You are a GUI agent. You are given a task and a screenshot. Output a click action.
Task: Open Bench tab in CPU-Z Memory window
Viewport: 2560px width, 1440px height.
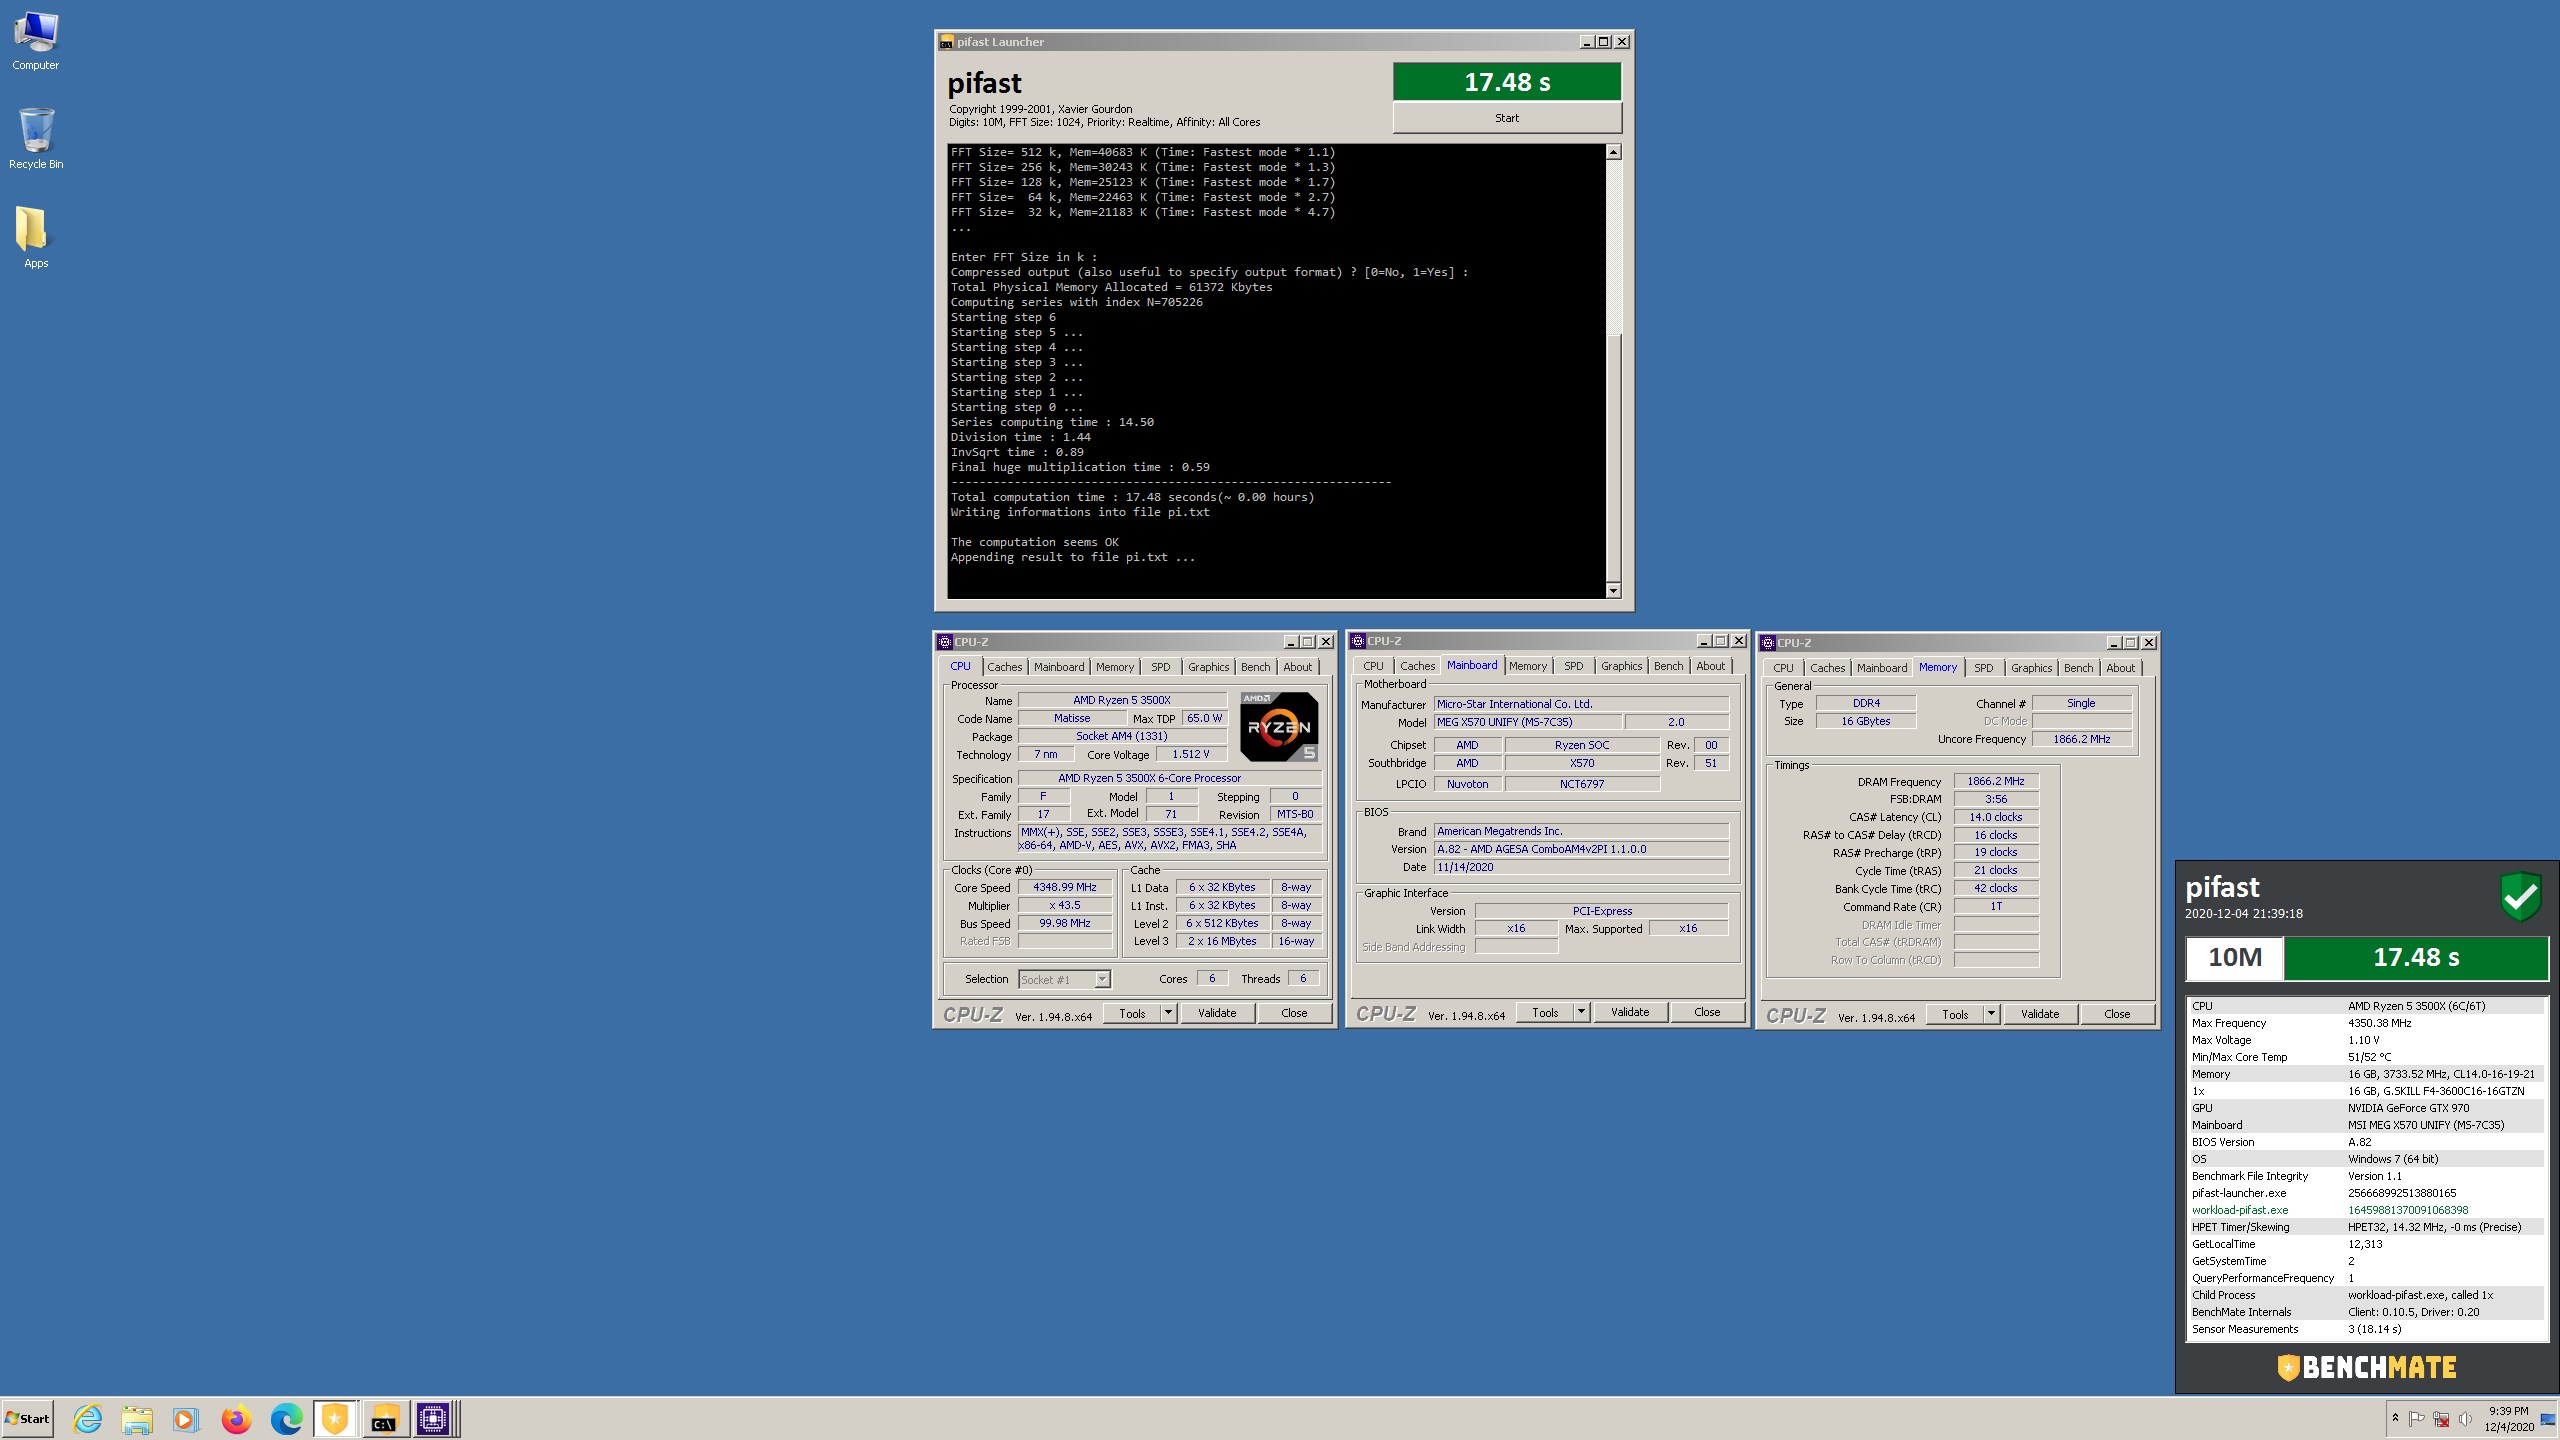click(x=2078, y=668)
